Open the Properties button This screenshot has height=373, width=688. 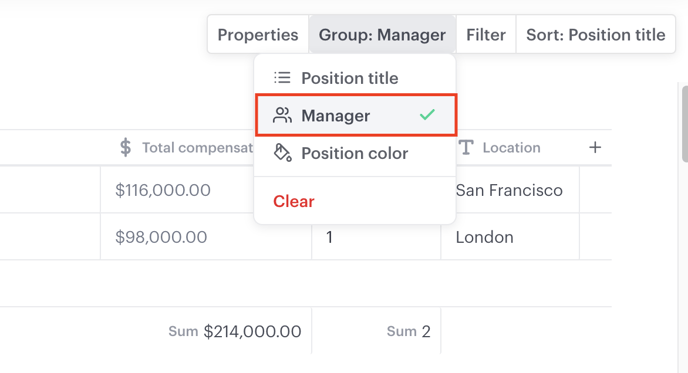(258, 35)
